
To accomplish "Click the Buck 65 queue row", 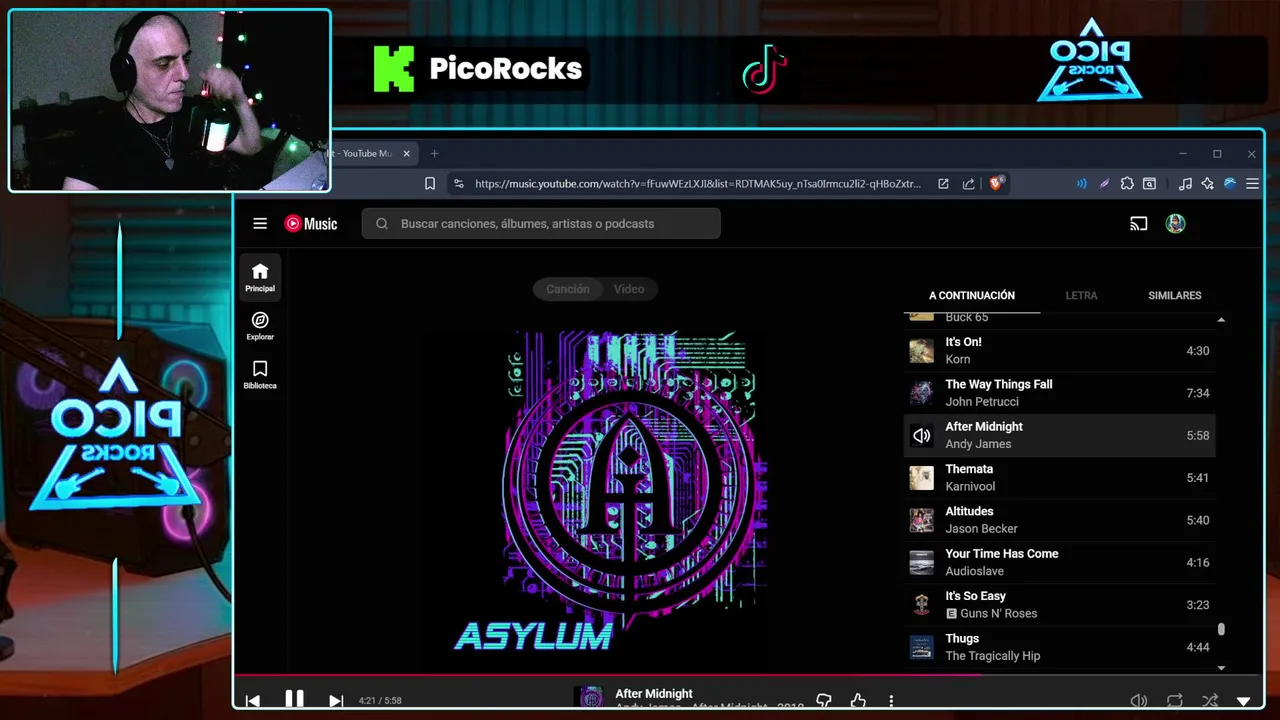I will point(1059,318).
